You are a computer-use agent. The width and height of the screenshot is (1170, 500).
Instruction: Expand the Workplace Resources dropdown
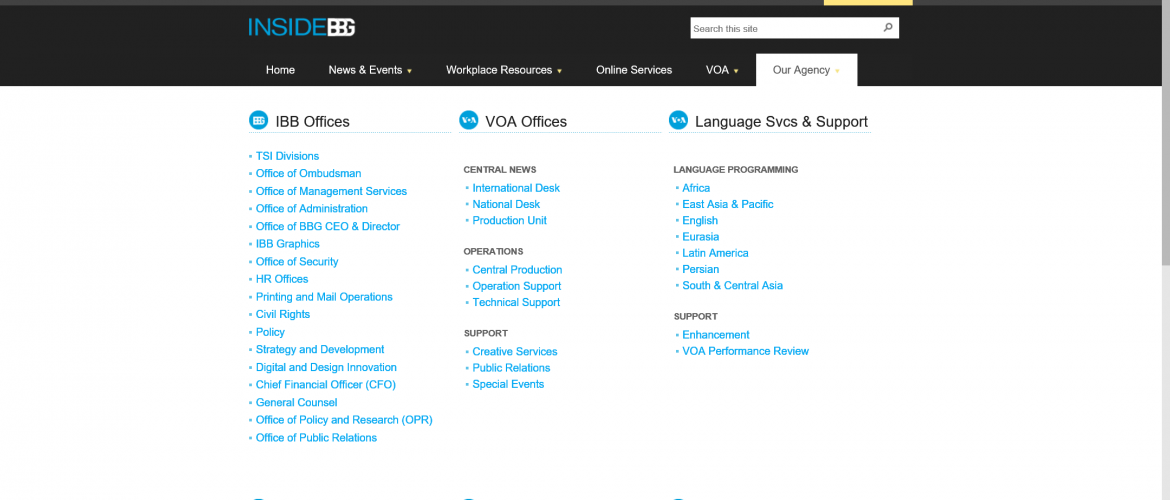[504, 69]
